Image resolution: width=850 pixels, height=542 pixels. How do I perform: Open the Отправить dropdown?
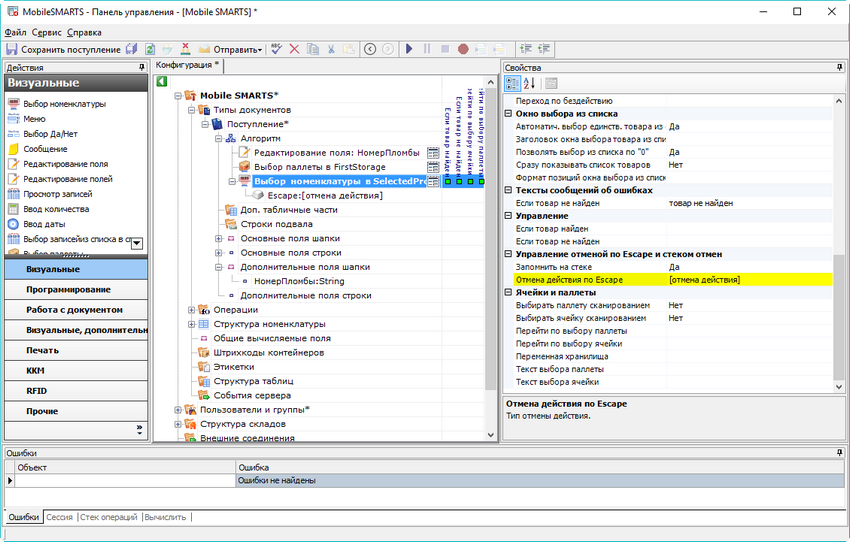click(231, 49)
